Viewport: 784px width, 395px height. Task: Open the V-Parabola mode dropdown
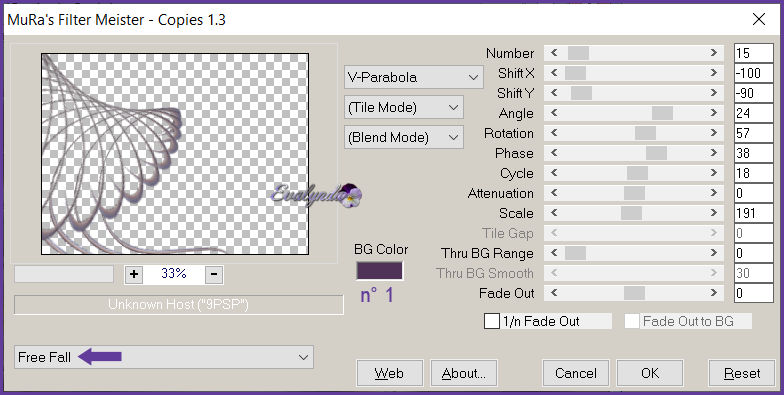[x=414, y=78]
